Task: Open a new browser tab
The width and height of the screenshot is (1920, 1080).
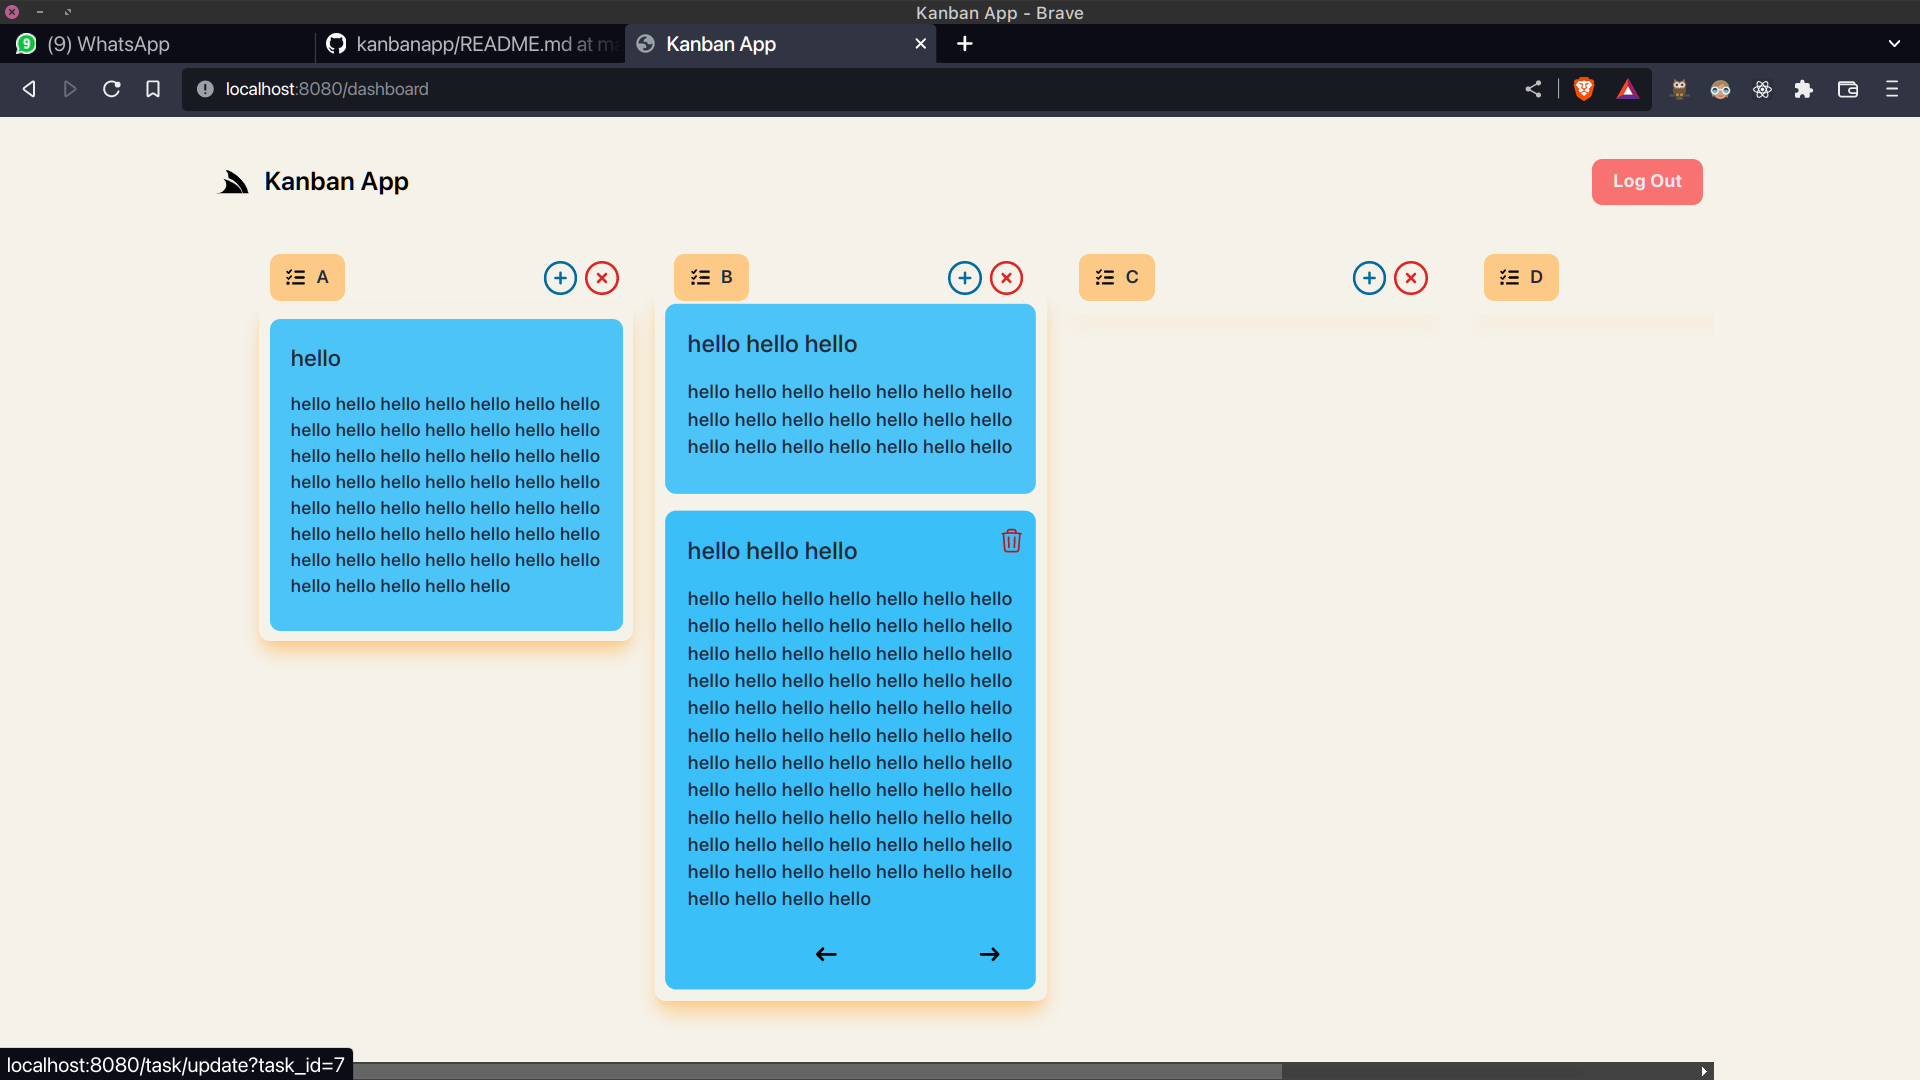Action: coord(964,44)
